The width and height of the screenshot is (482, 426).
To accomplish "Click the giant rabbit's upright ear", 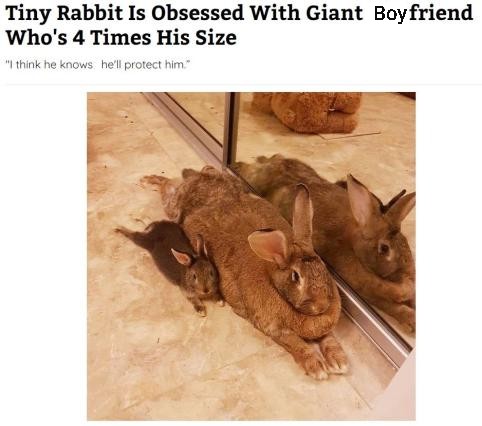I will click(x=303, y=213).
